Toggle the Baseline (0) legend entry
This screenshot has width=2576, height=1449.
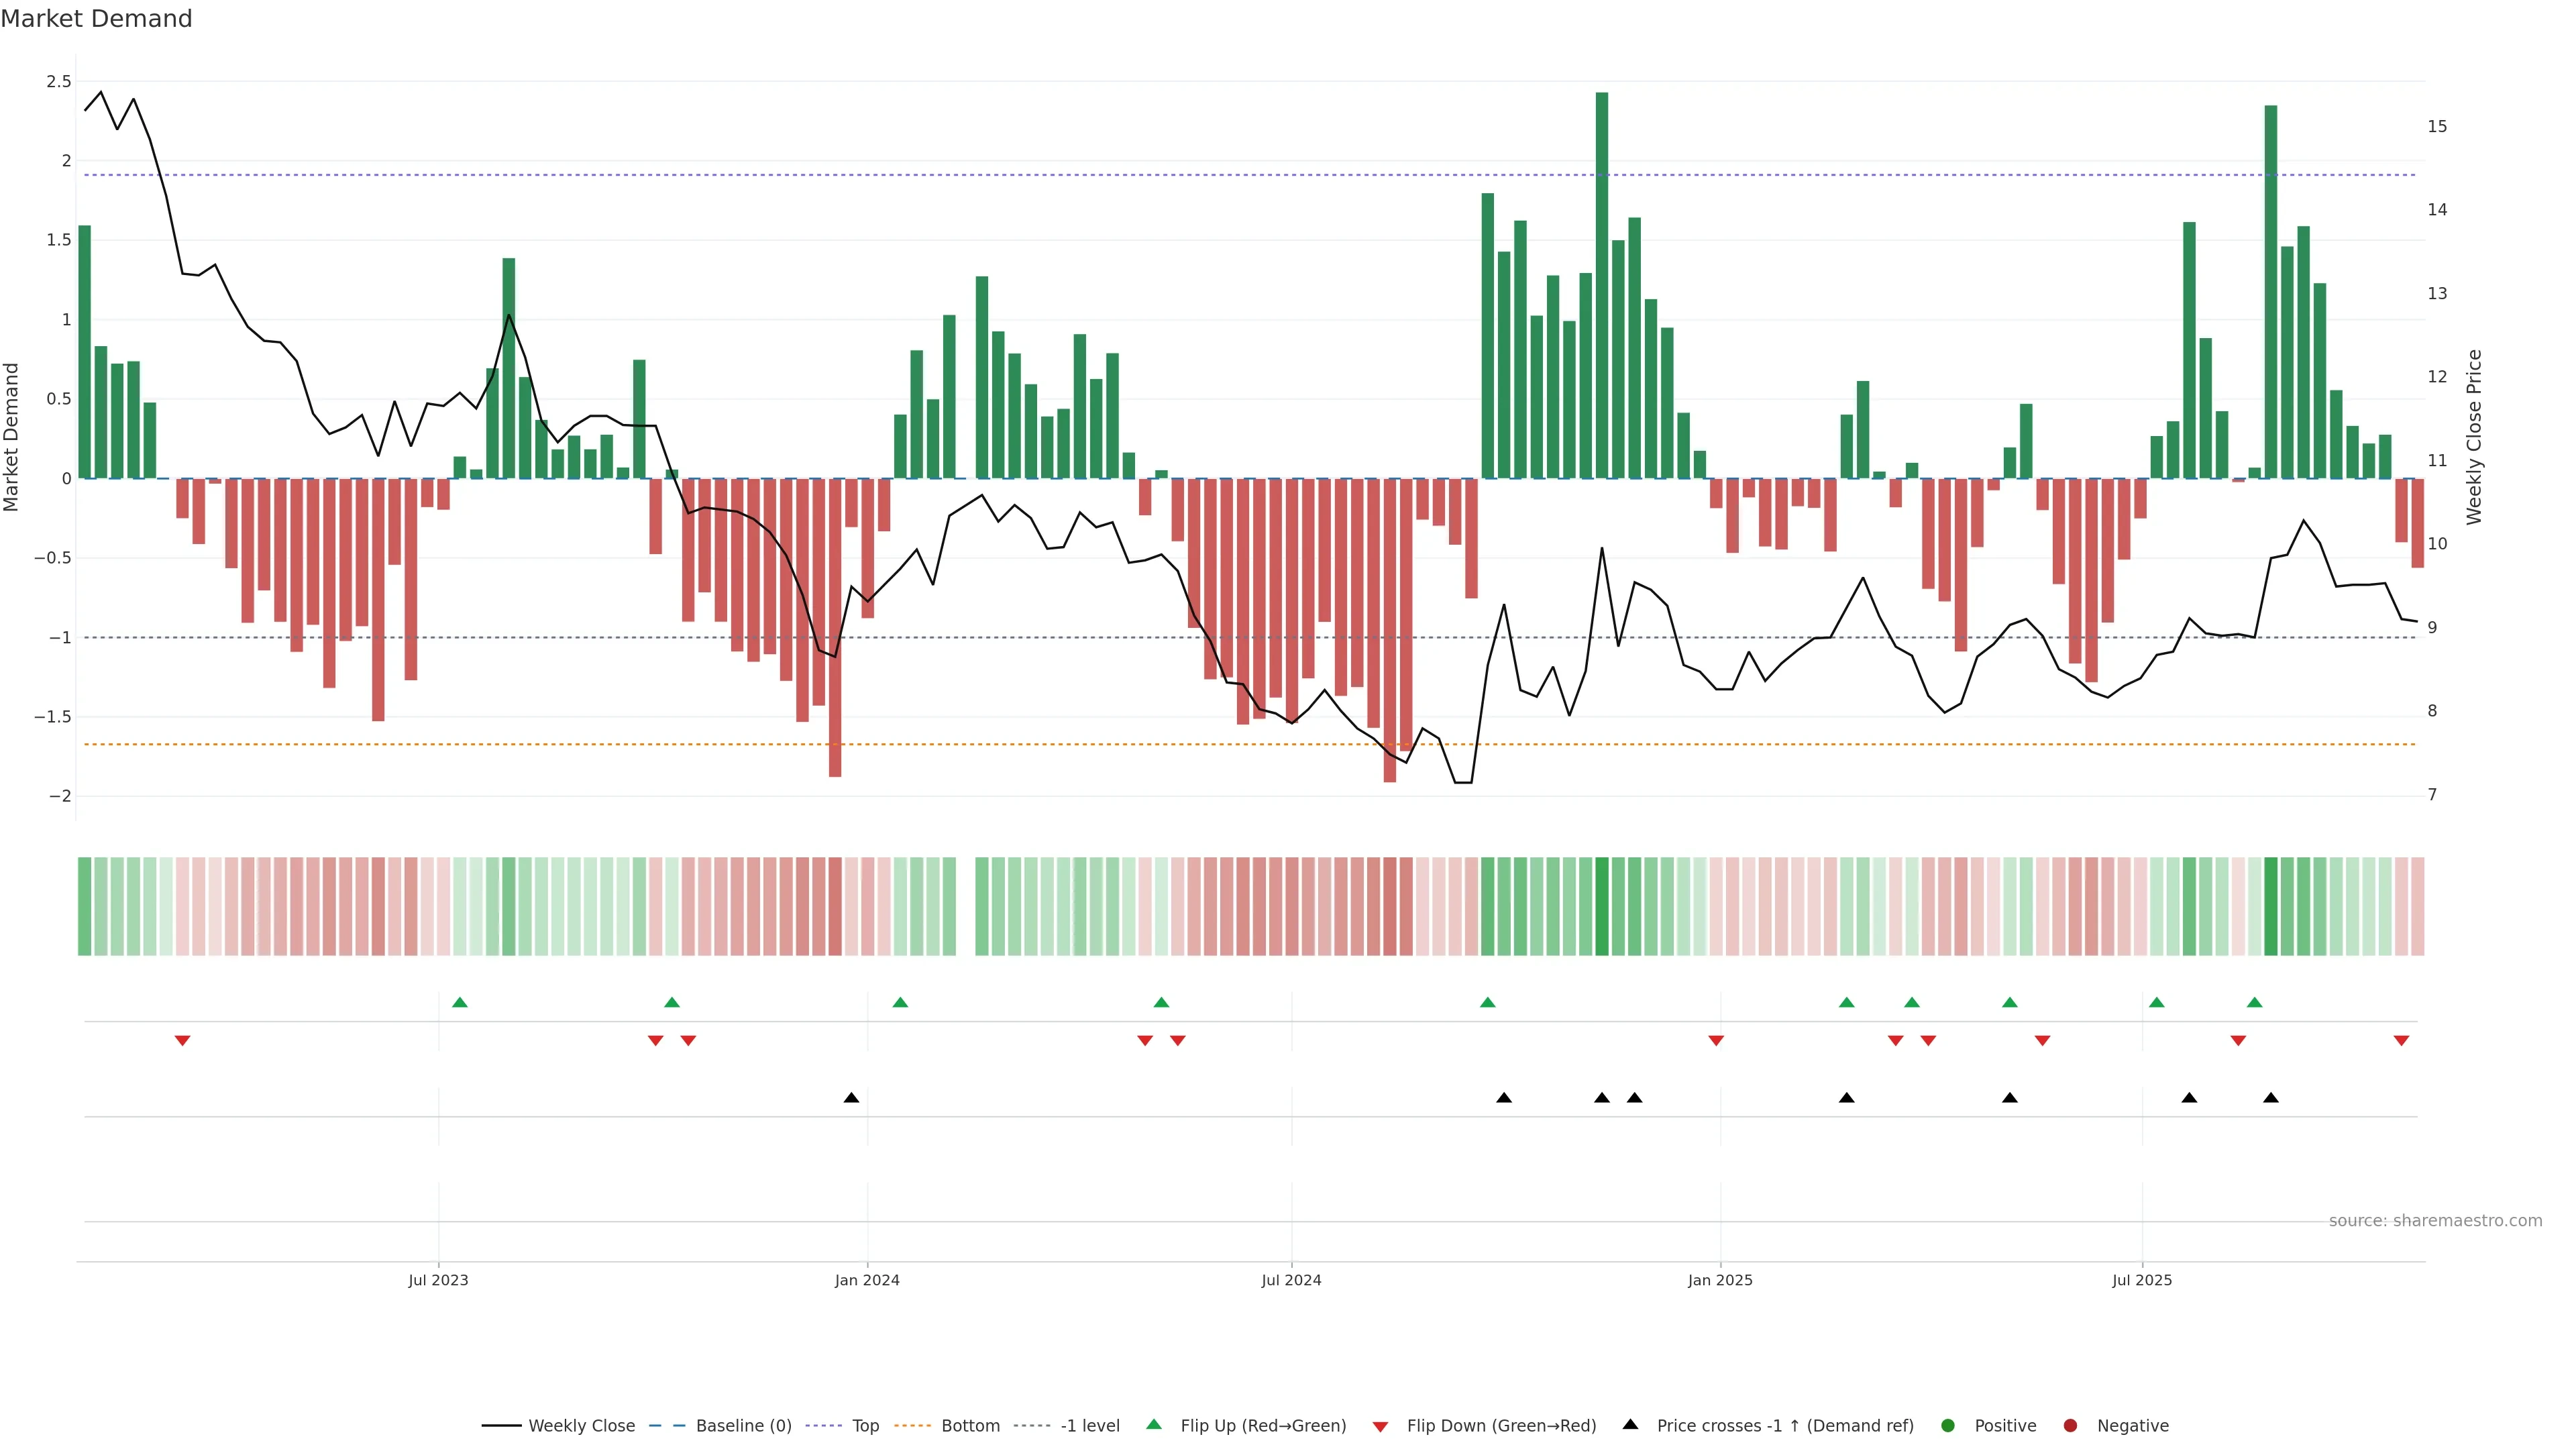pyautogui.click(x=743, y=1426)
